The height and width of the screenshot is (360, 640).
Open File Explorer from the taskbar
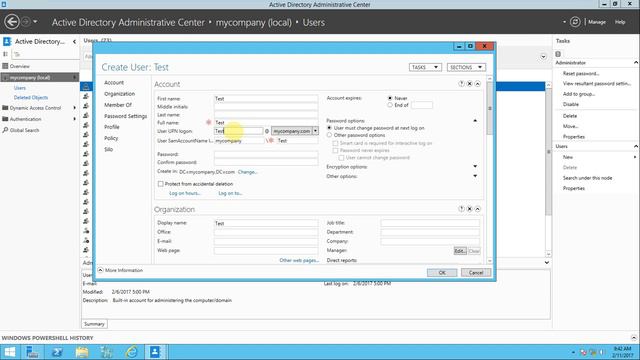[x=82, y=352]
